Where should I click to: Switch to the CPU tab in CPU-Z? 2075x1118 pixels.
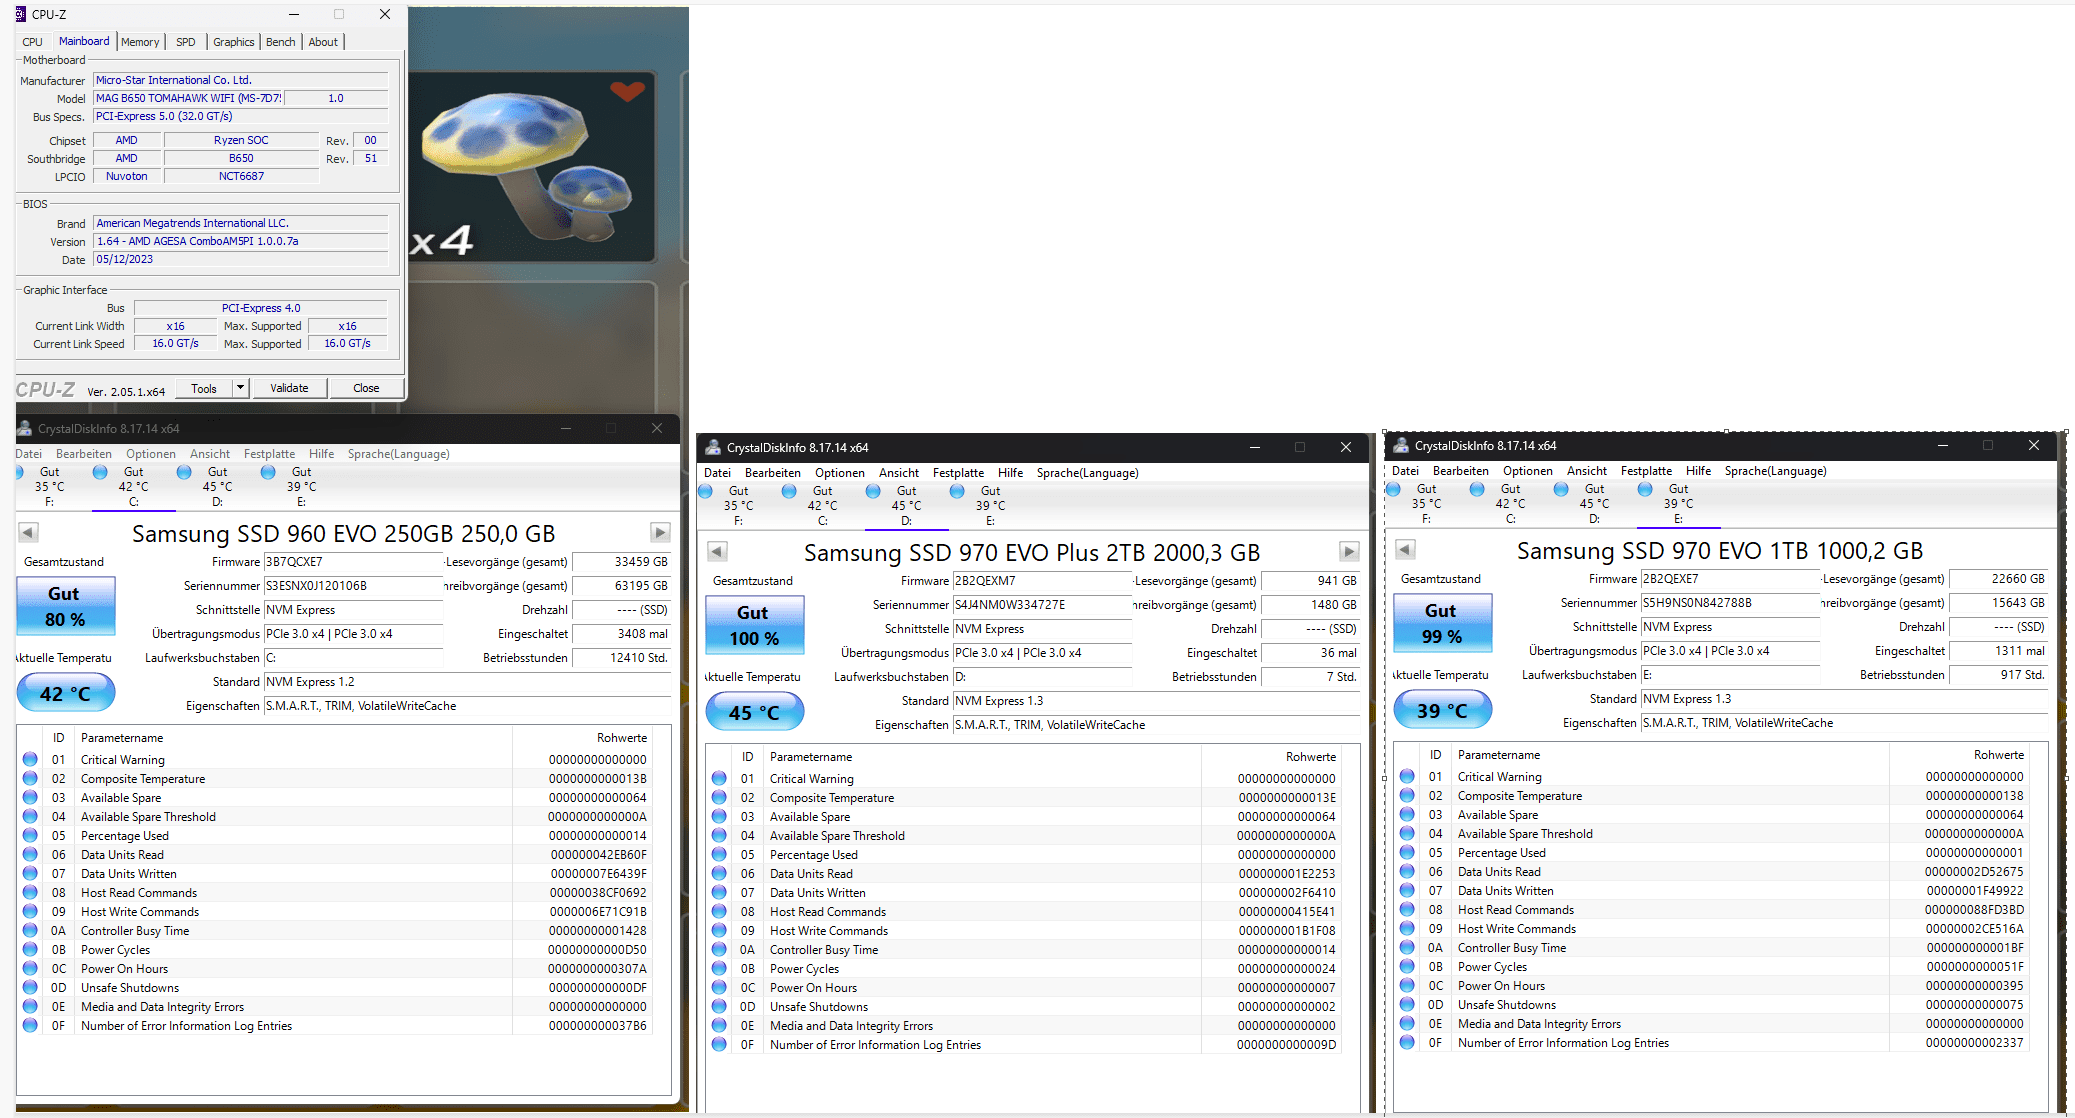[32, 42]
